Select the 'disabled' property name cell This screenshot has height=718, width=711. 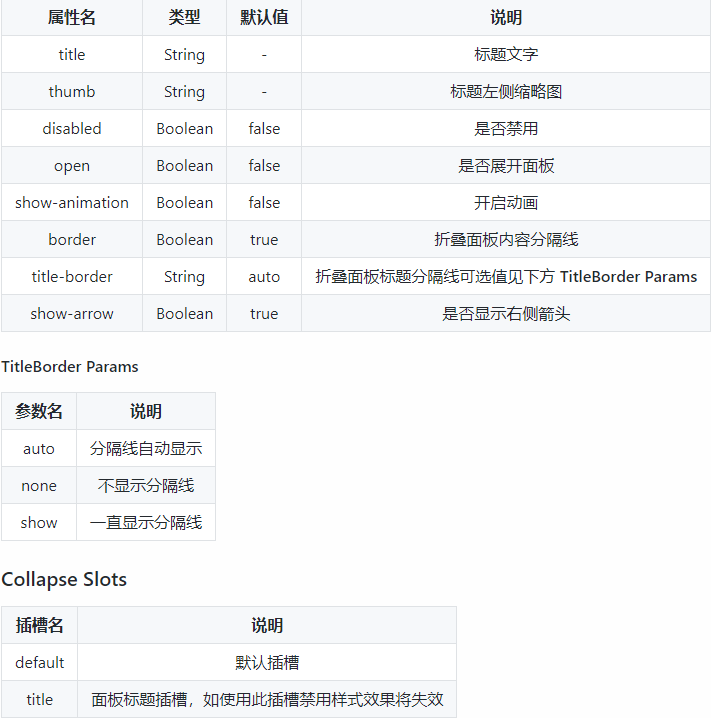(72, 129)
